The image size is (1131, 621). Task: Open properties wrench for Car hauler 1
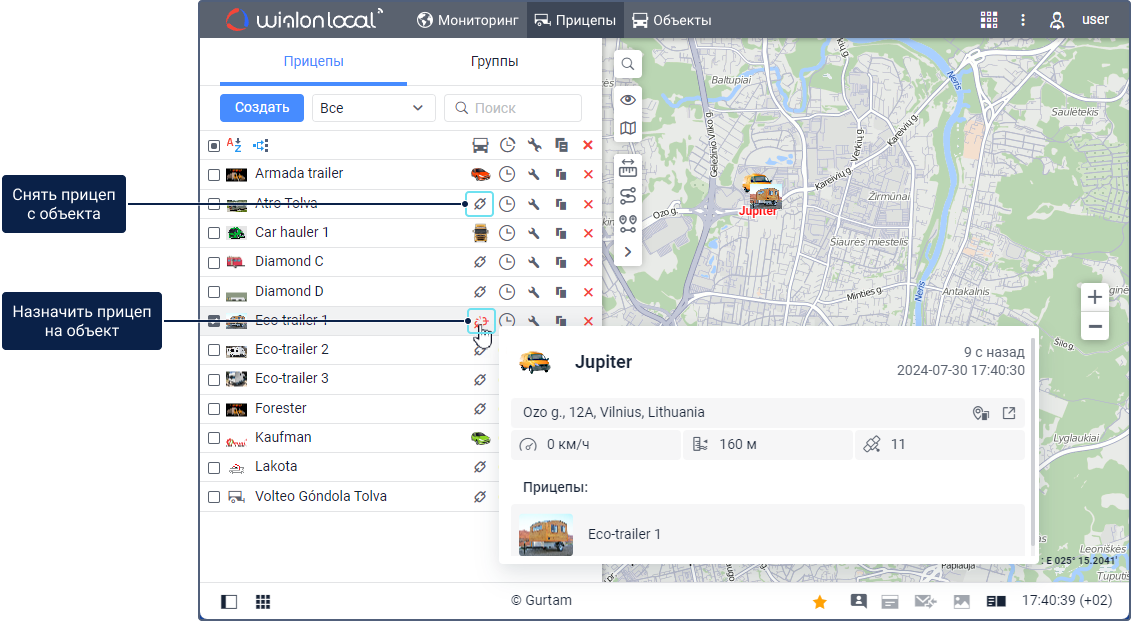click(x=534, y=233)
